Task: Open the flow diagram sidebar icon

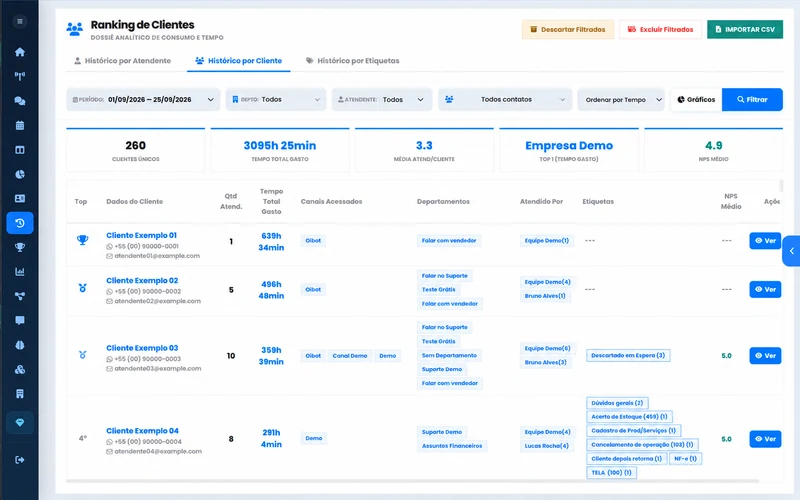Action: click(20, 296)
